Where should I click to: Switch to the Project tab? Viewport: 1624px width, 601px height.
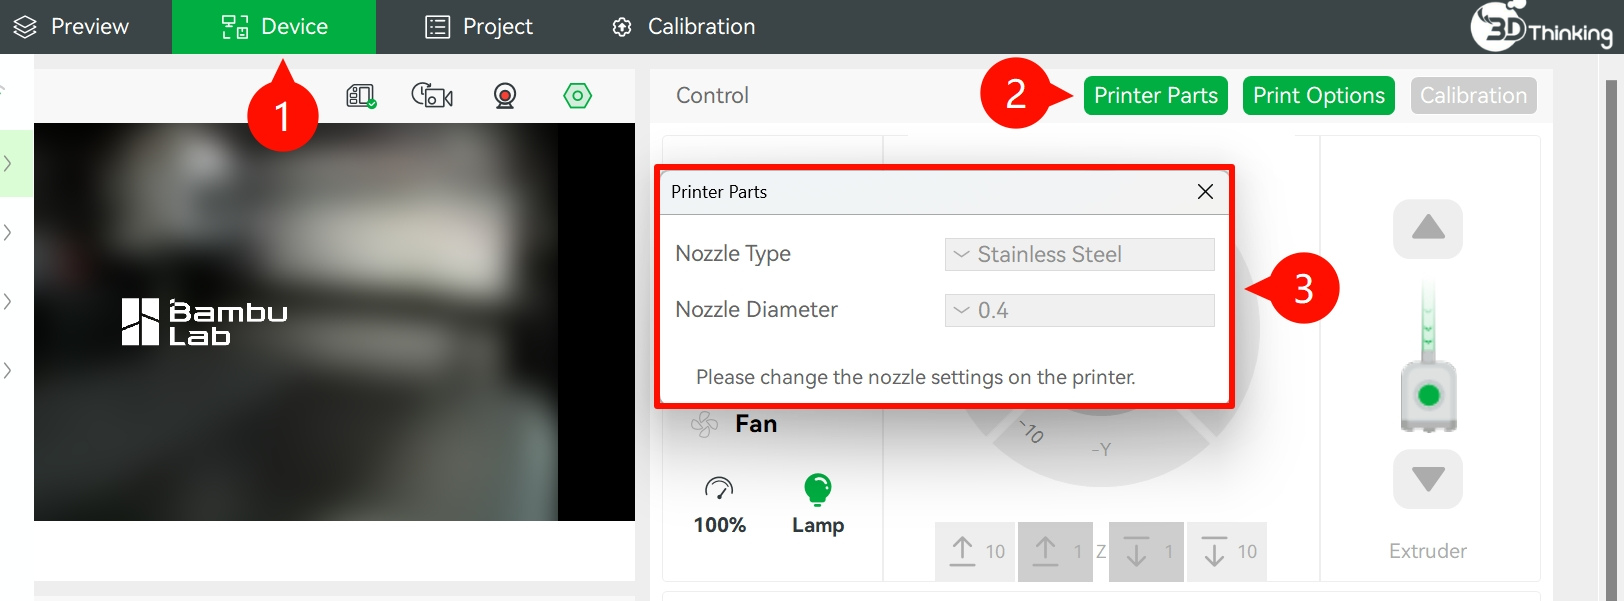coord(479,27)
